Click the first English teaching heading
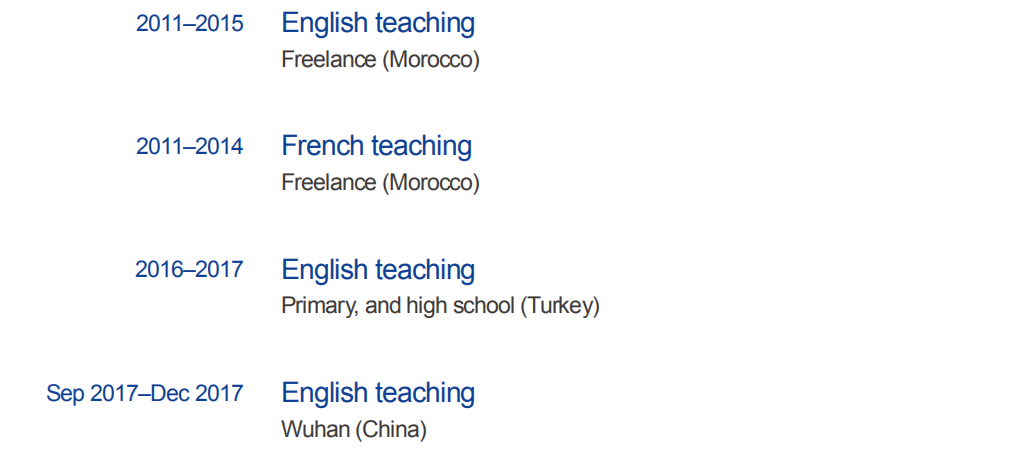 (378, 23)
